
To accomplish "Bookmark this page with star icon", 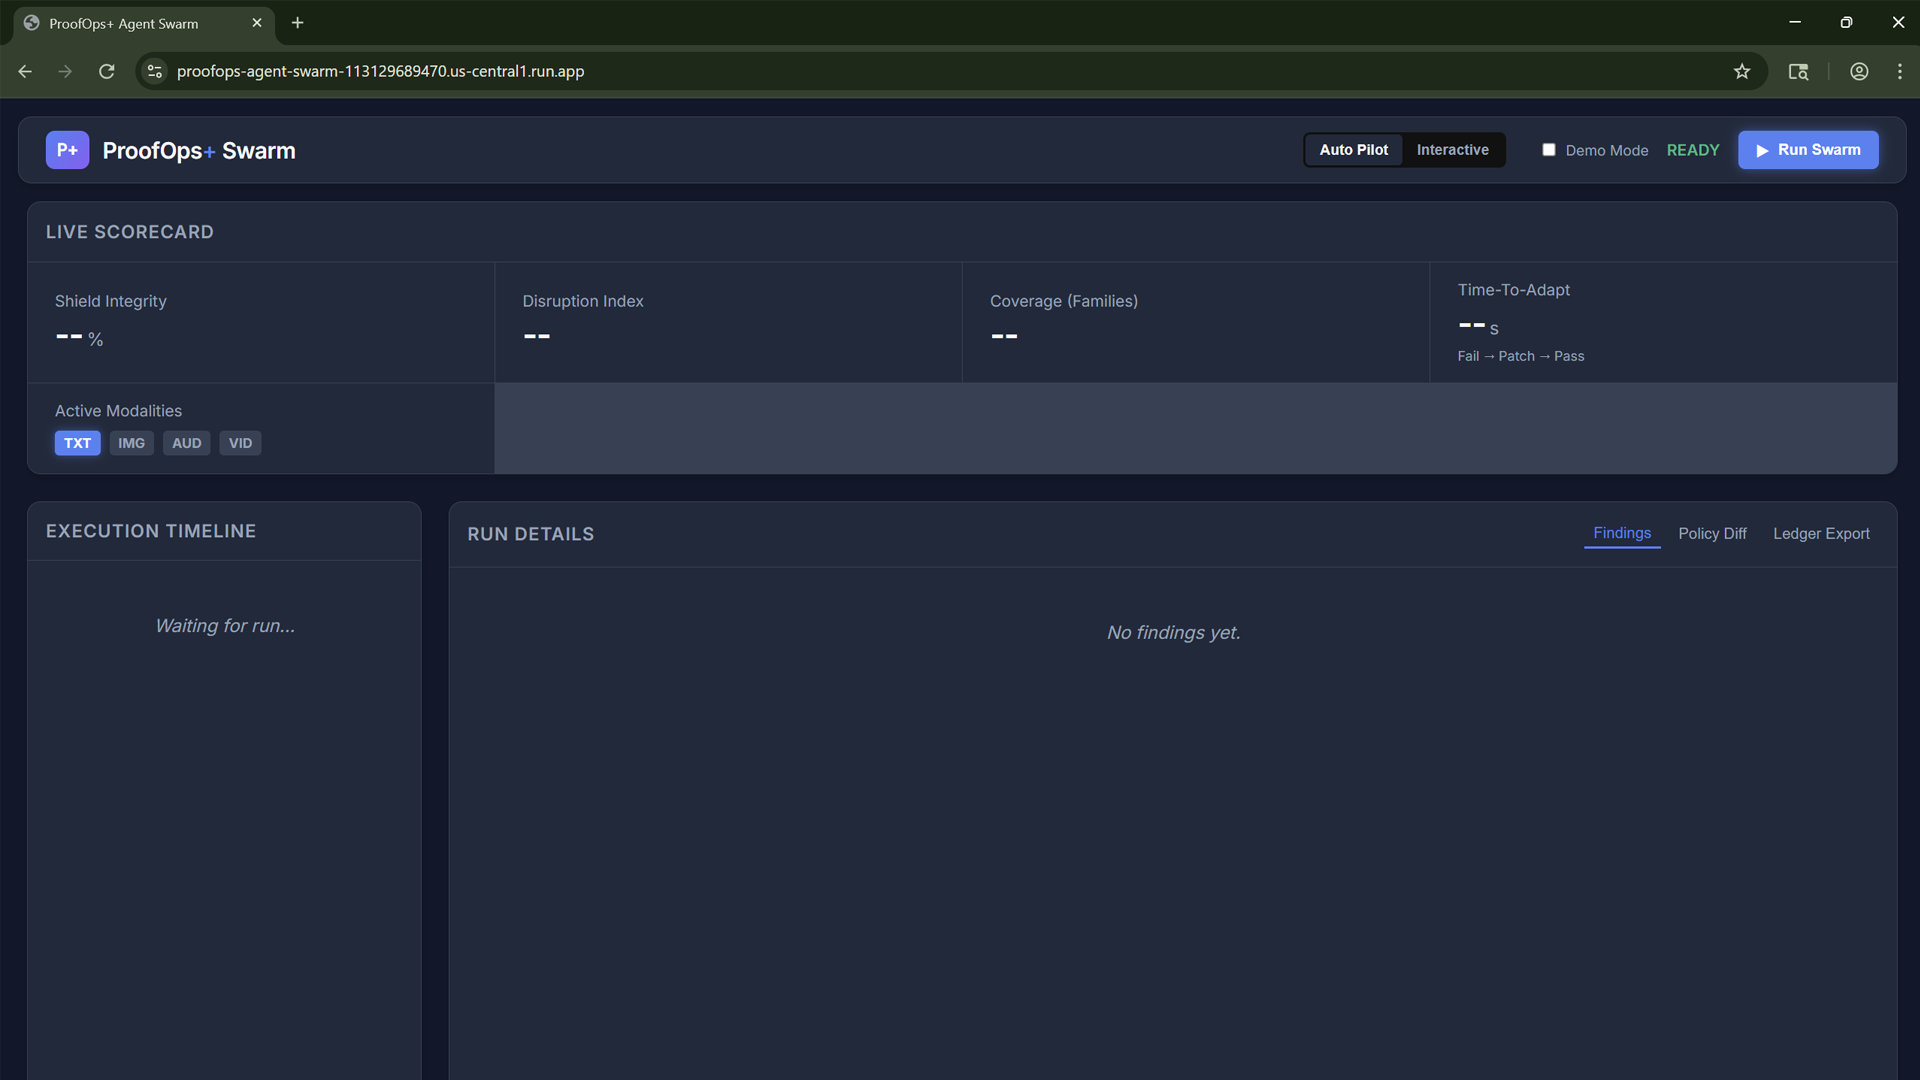I will coord(1742,71).
